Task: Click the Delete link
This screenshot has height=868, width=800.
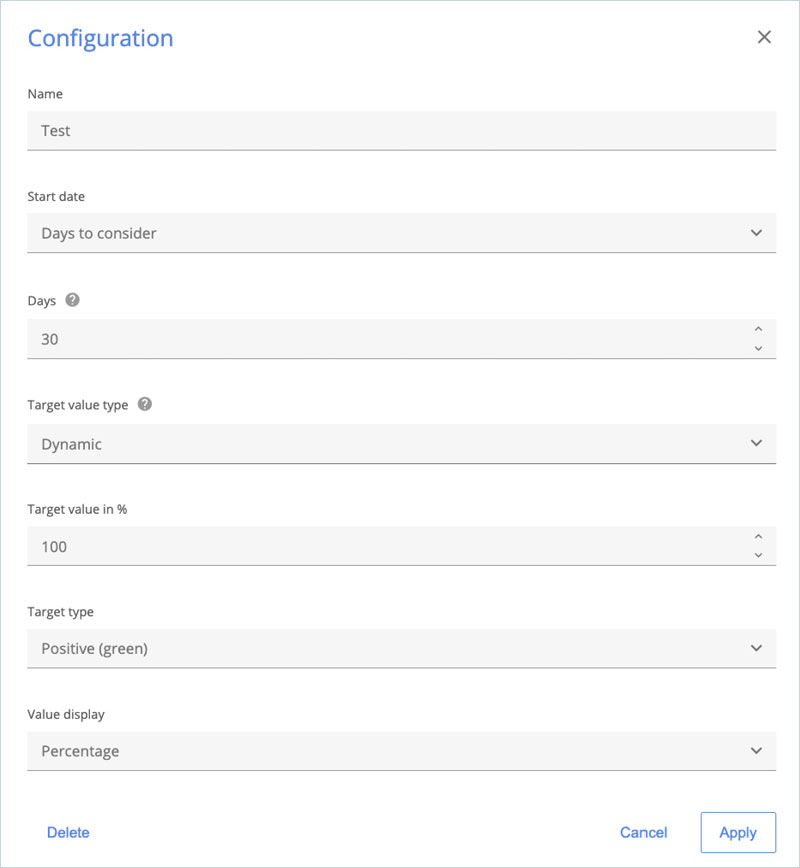Action: click(x=68, y=832)
